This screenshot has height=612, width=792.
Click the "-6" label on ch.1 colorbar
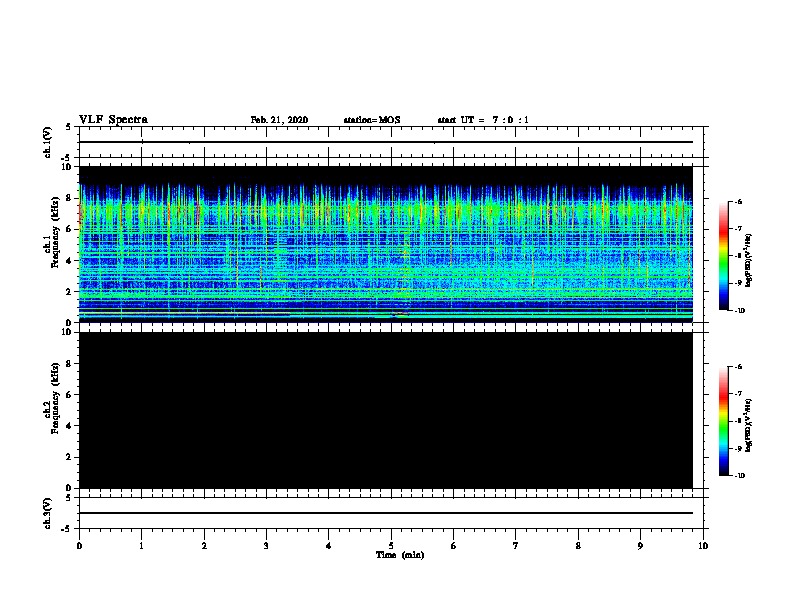click(x=738, y=201)
